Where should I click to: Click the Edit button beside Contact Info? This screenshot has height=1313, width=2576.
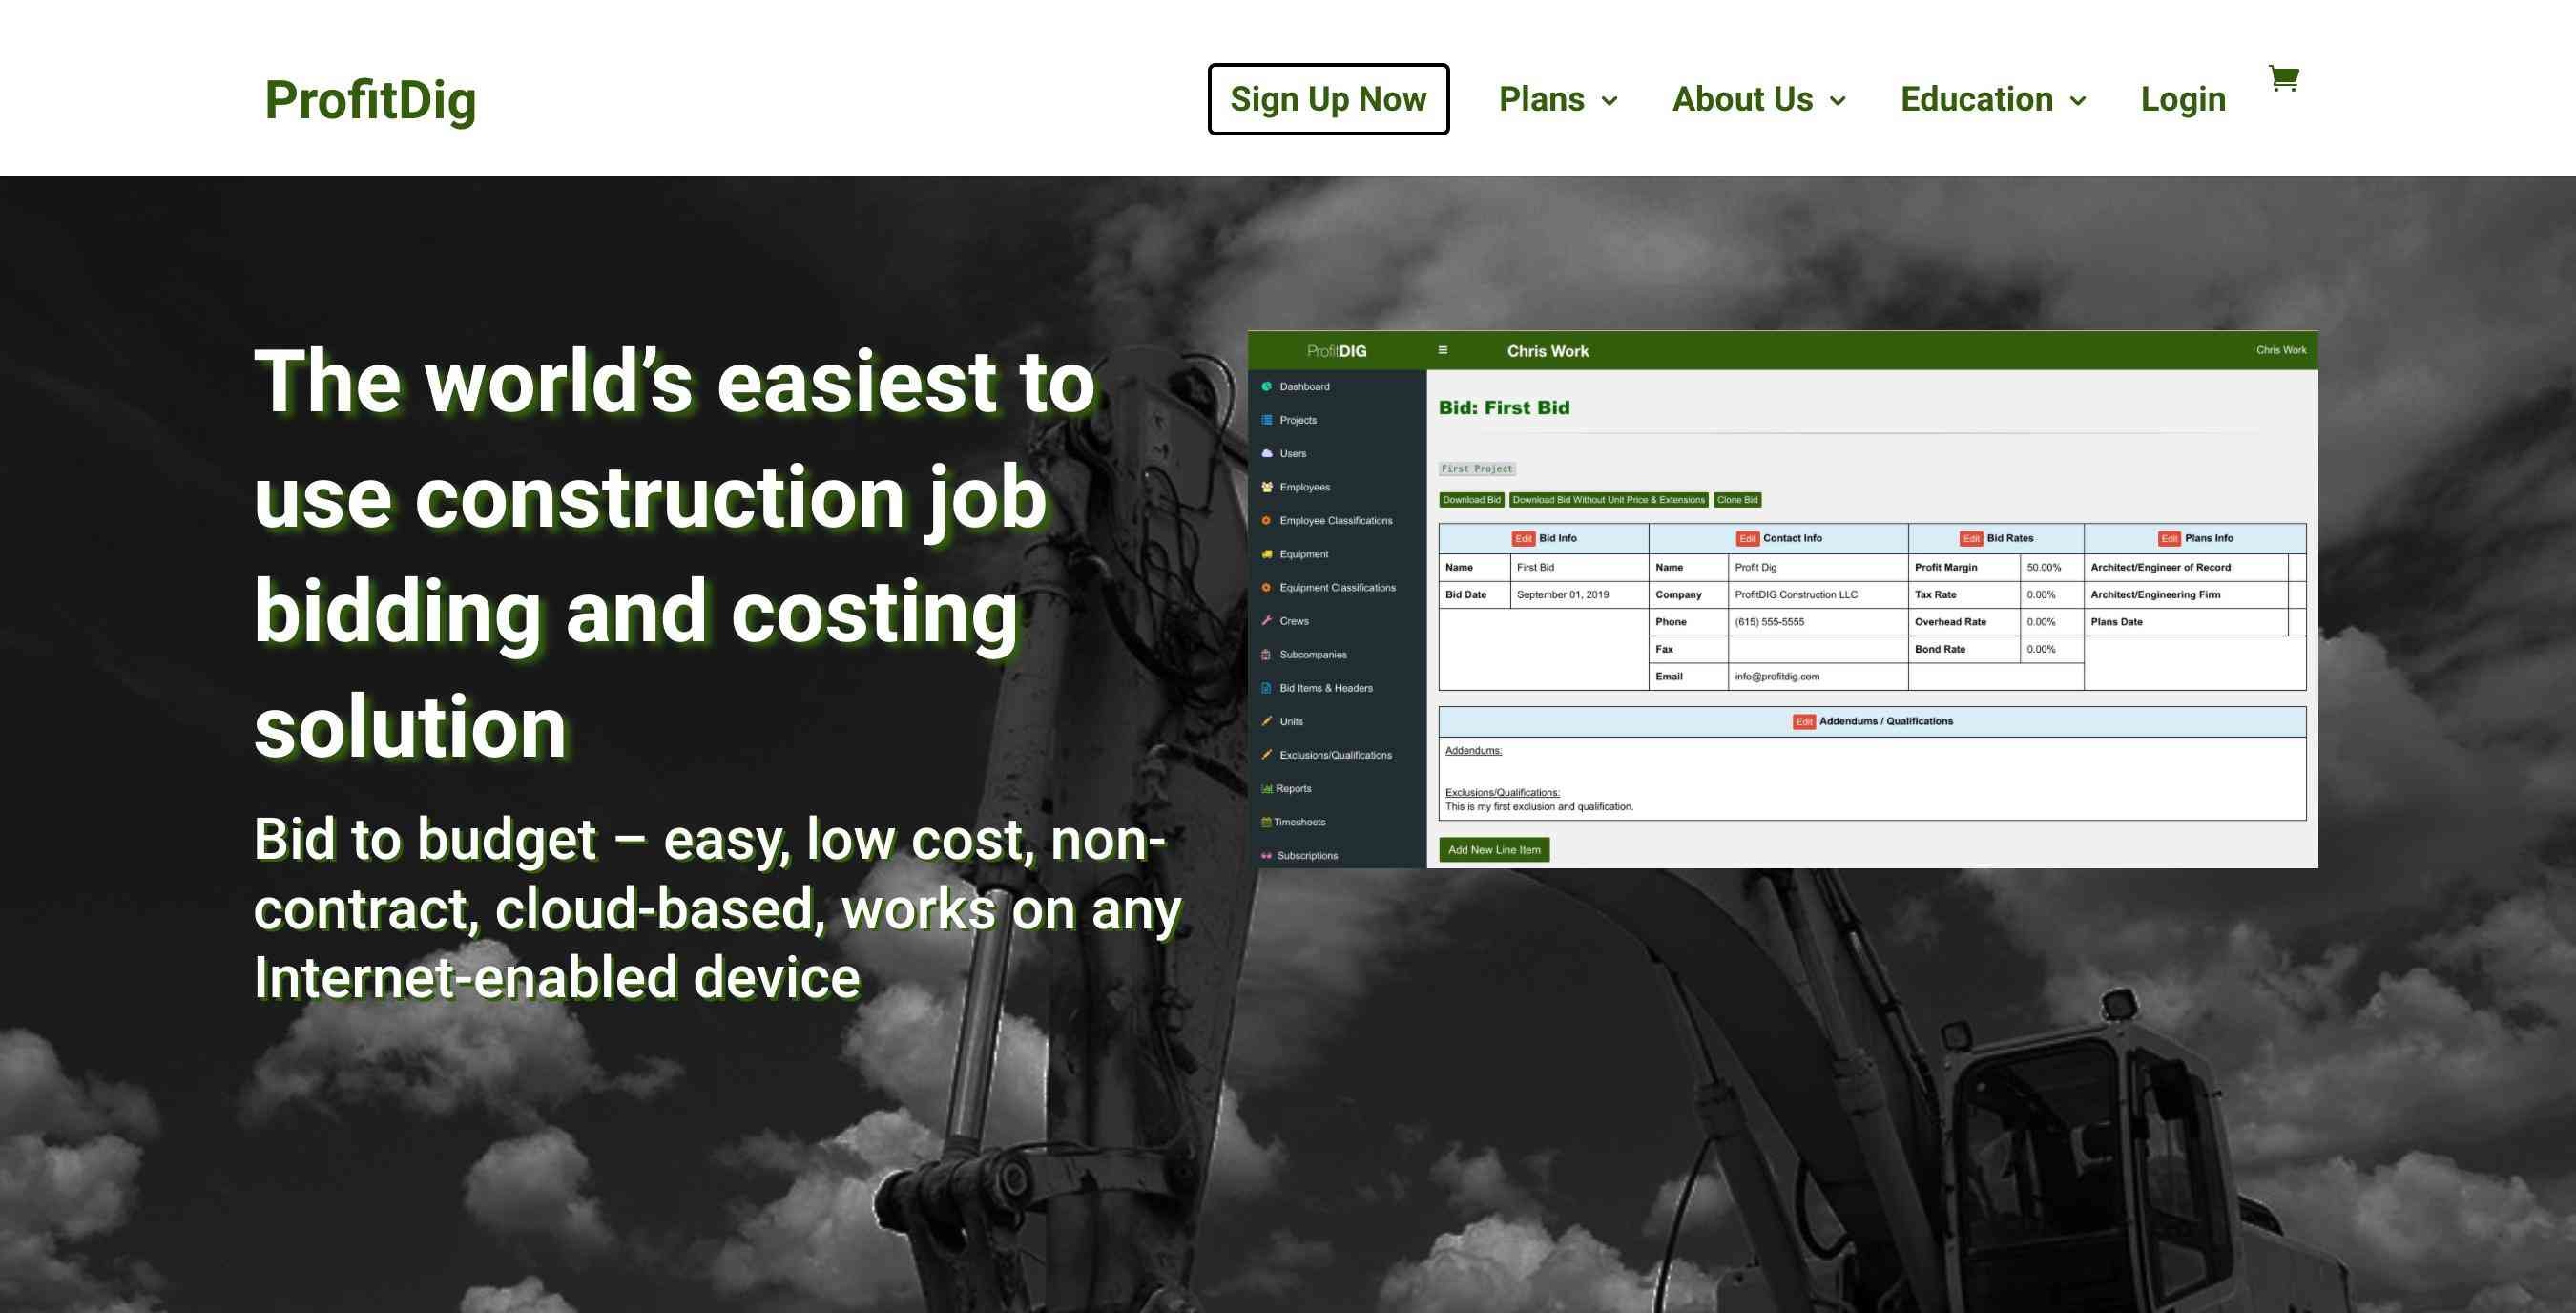tap(1747, 538)
